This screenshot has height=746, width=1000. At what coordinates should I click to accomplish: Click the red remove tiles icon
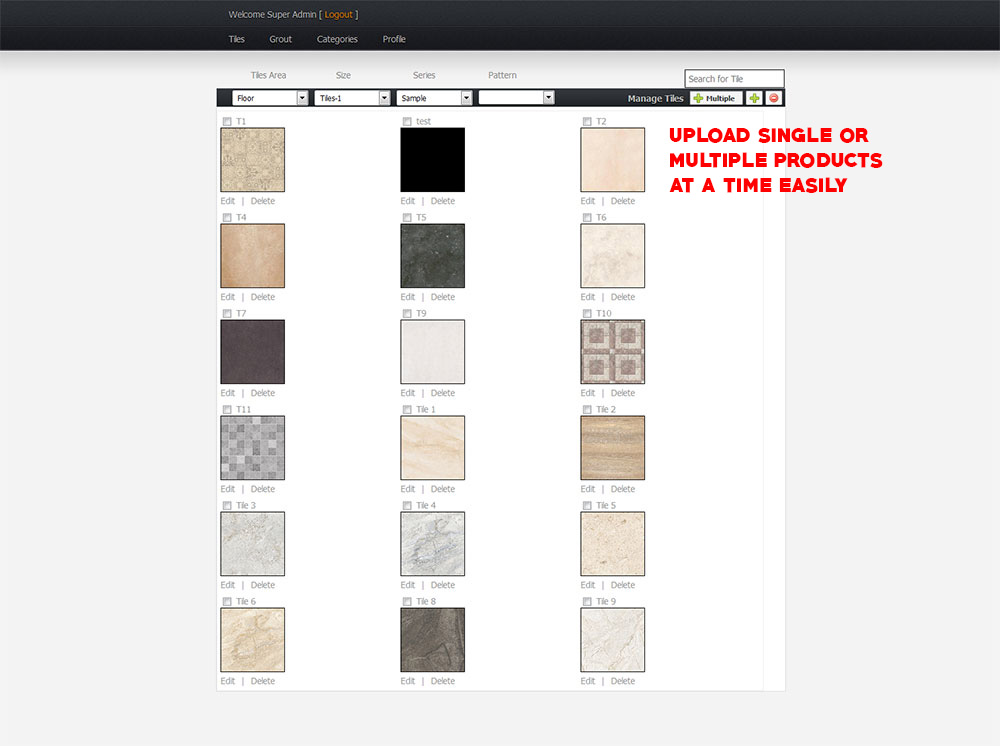(774, 98)
